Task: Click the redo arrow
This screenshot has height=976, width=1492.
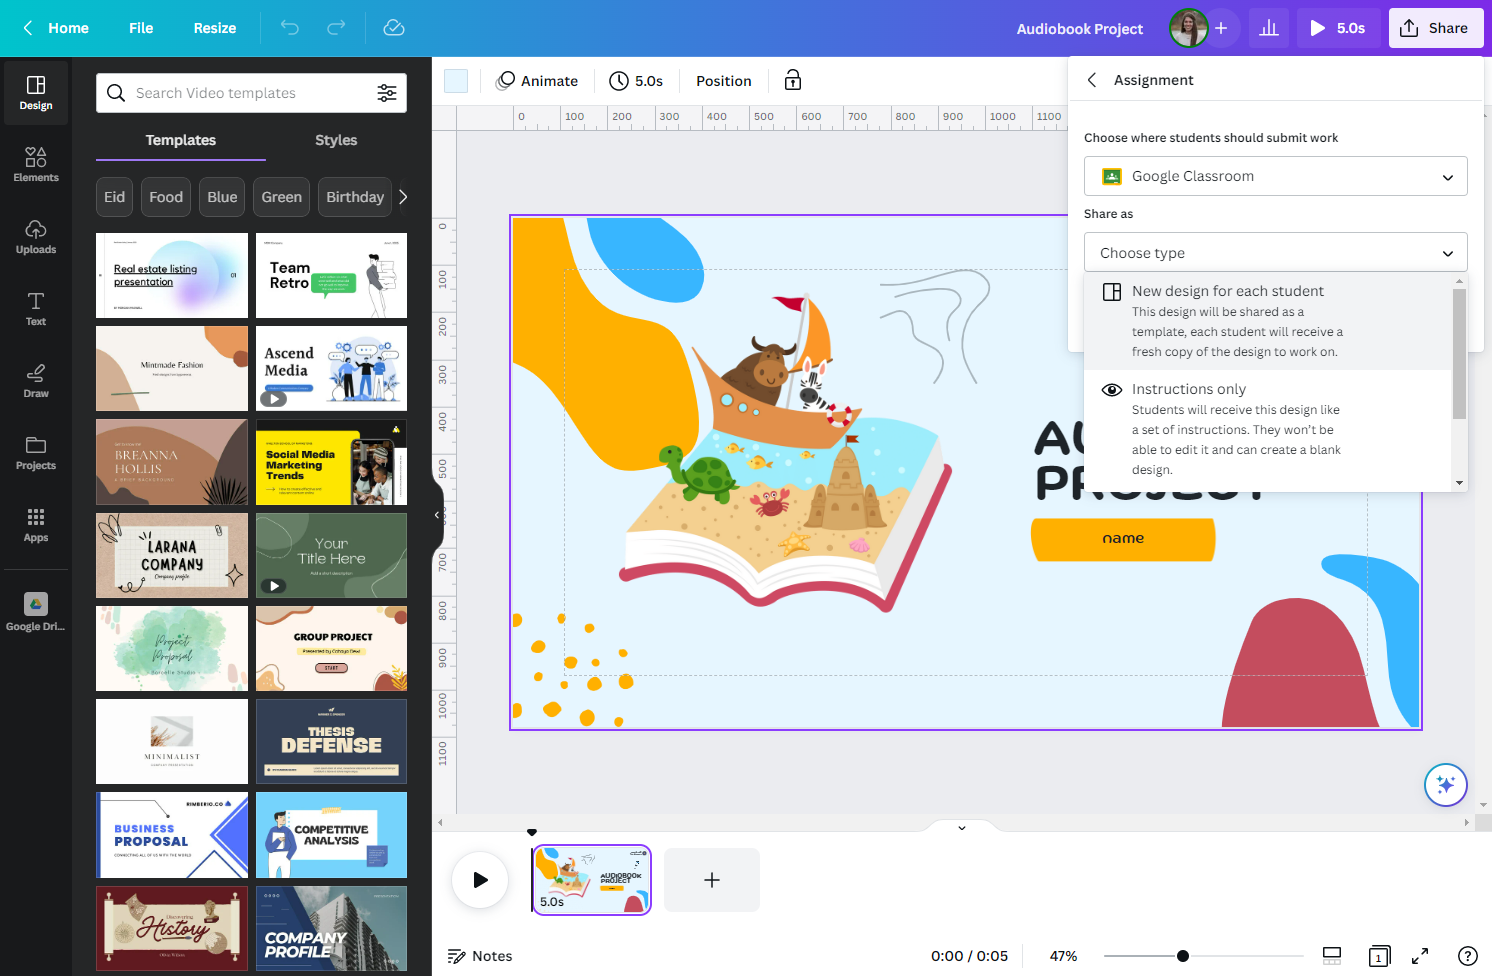Action: coord(337,28)
